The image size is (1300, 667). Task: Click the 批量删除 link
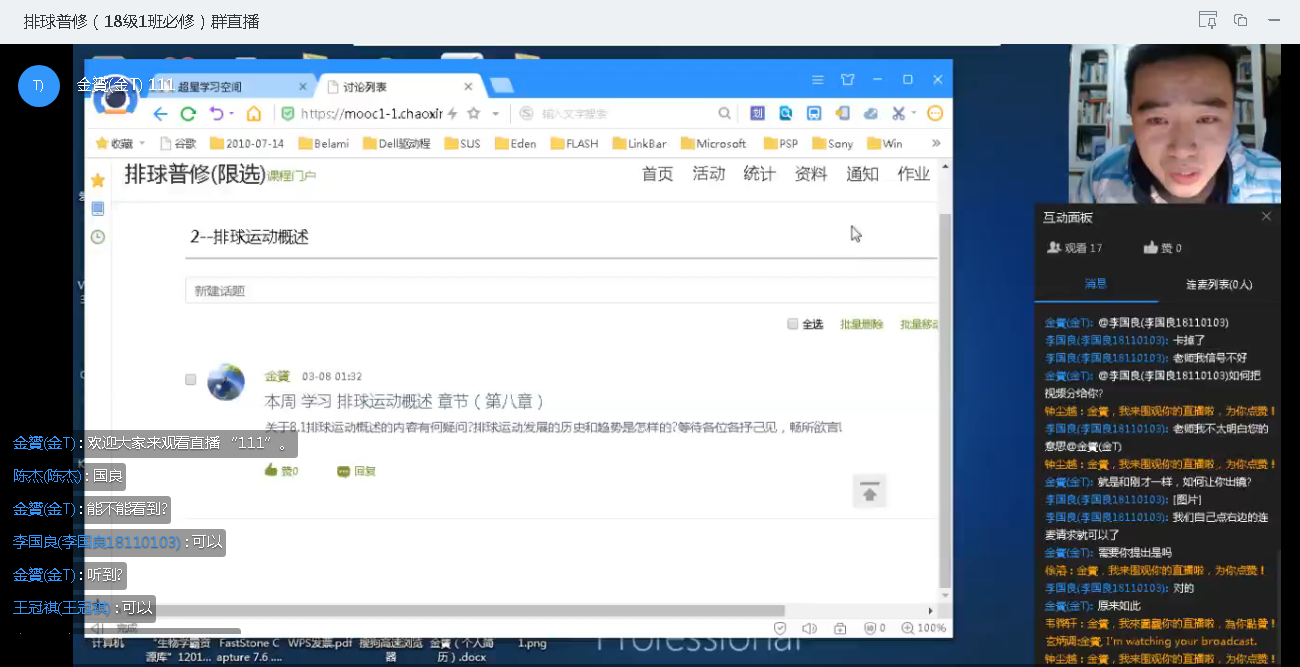pos(861,324)
